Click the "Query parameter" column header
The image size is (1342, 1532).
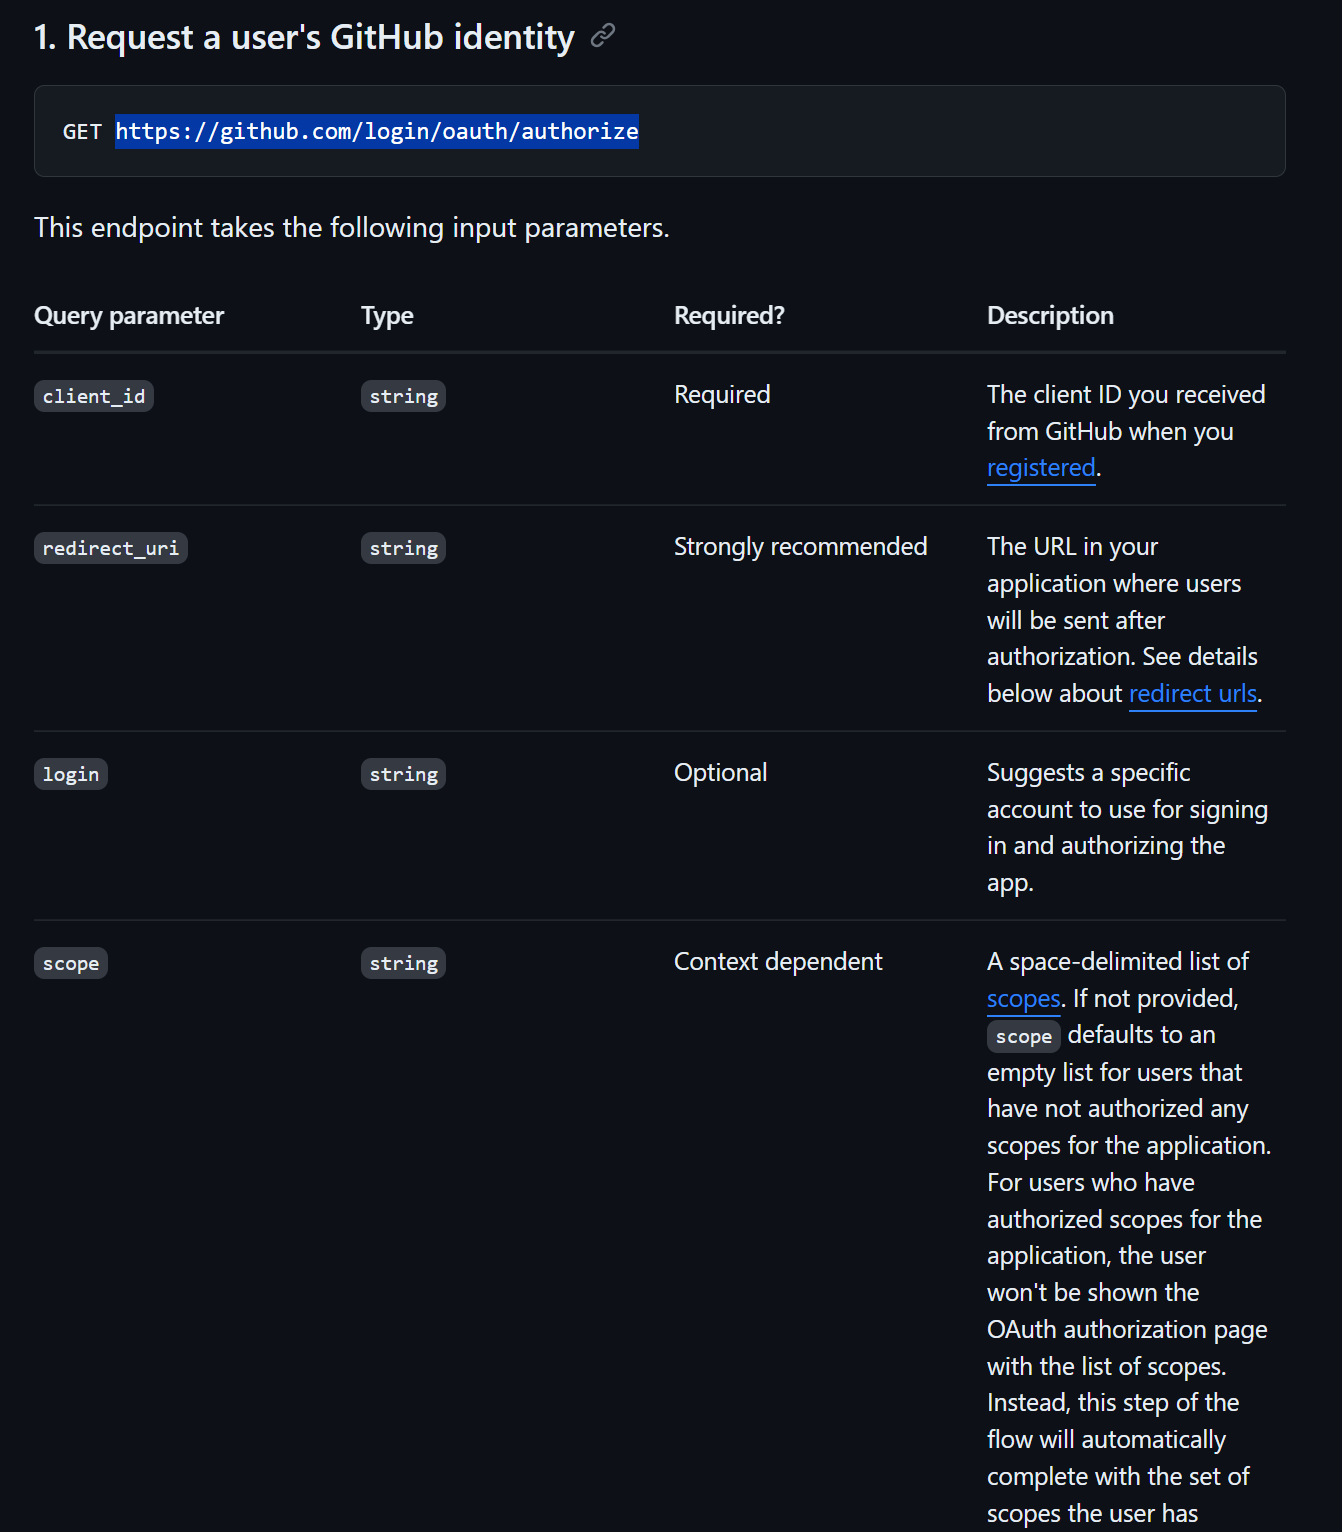pos(129,316)
